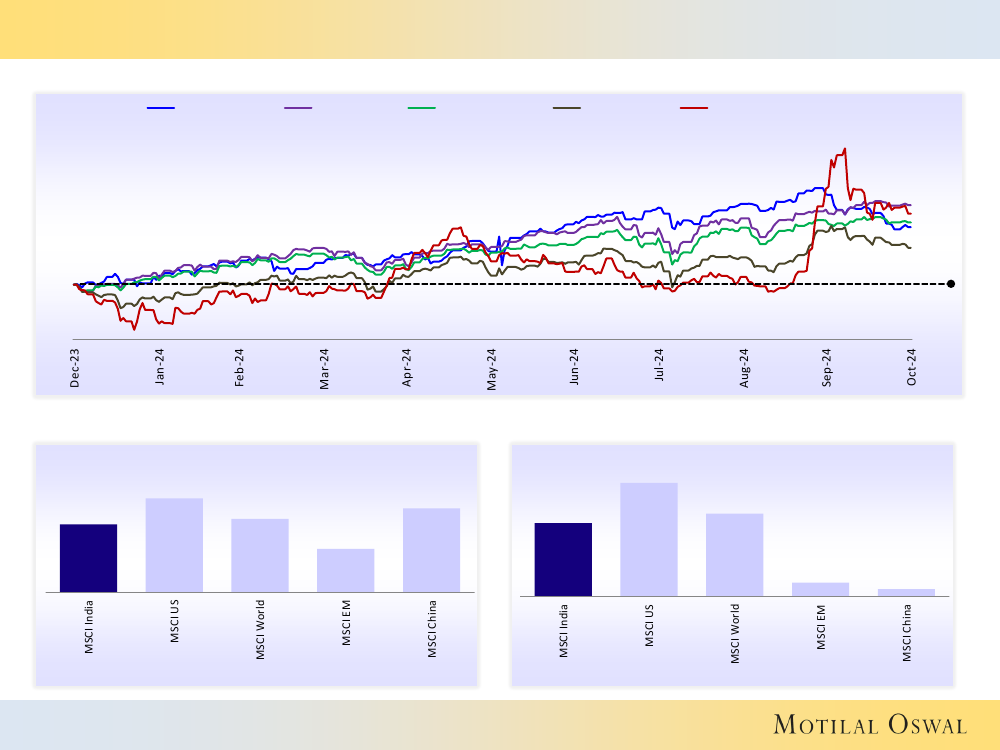Select the purple legend line marker
1000x750 pixels.
tap(298, 107)
